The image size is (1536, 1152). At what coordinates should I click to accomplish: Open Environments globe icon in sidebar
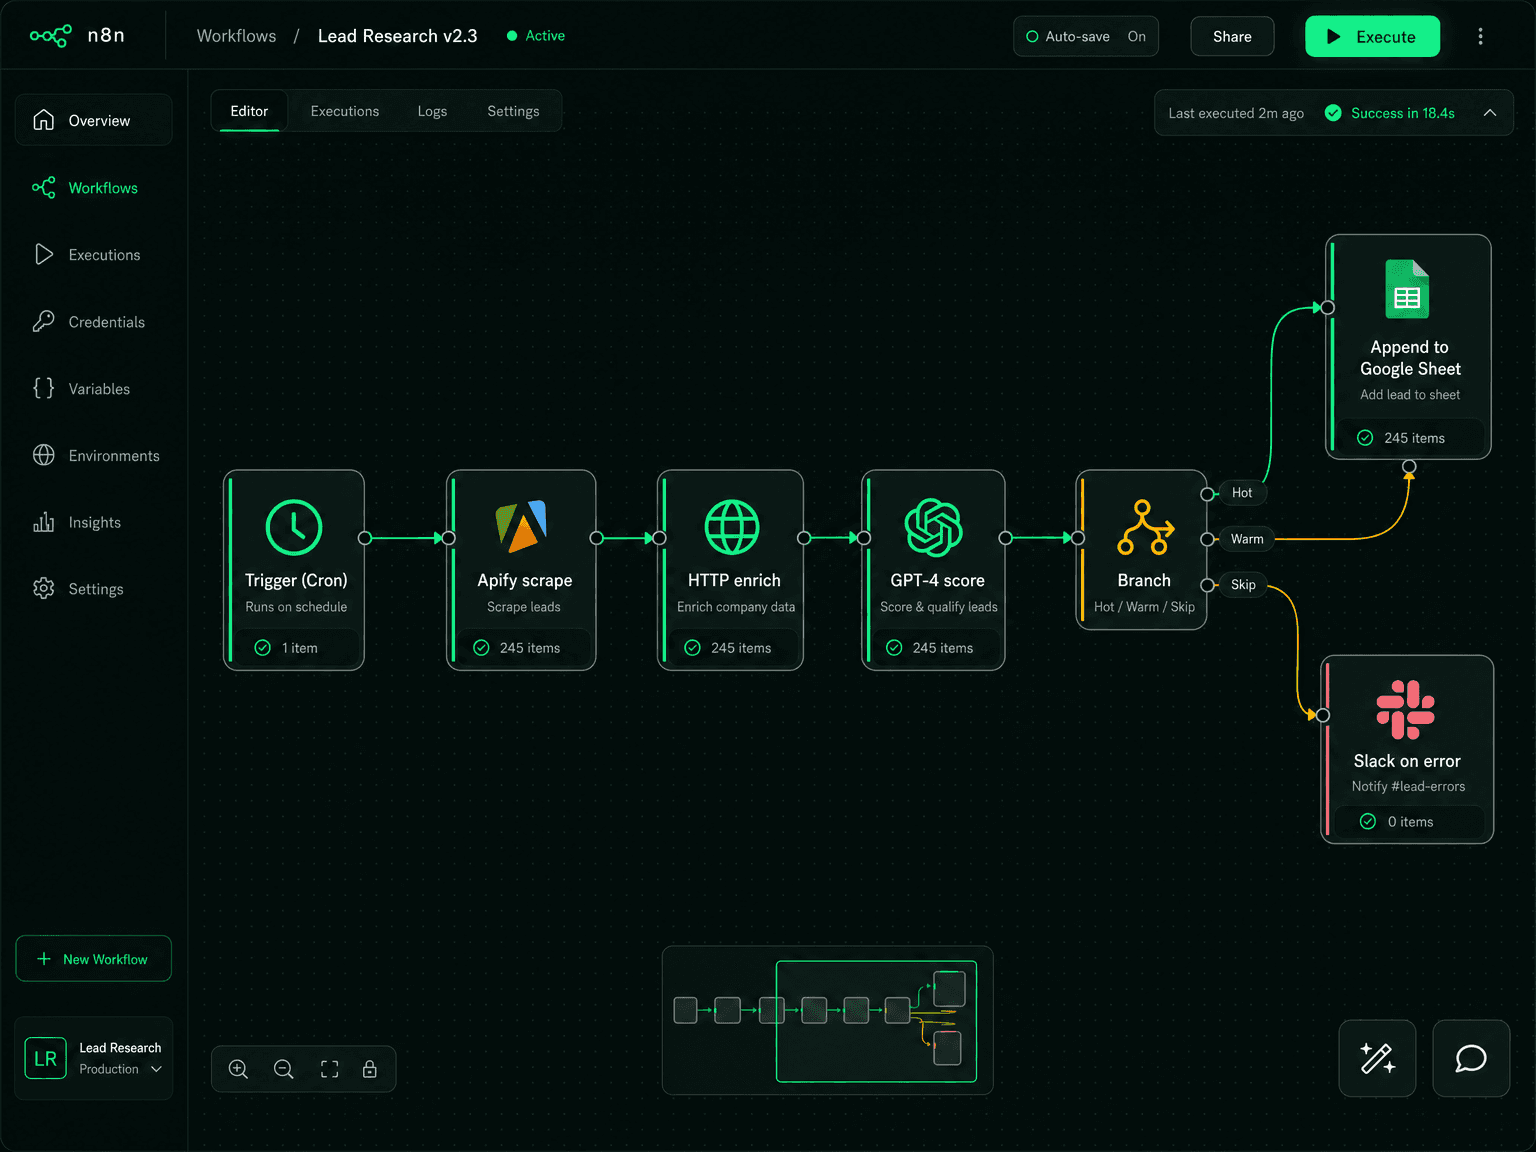[43, 455]
